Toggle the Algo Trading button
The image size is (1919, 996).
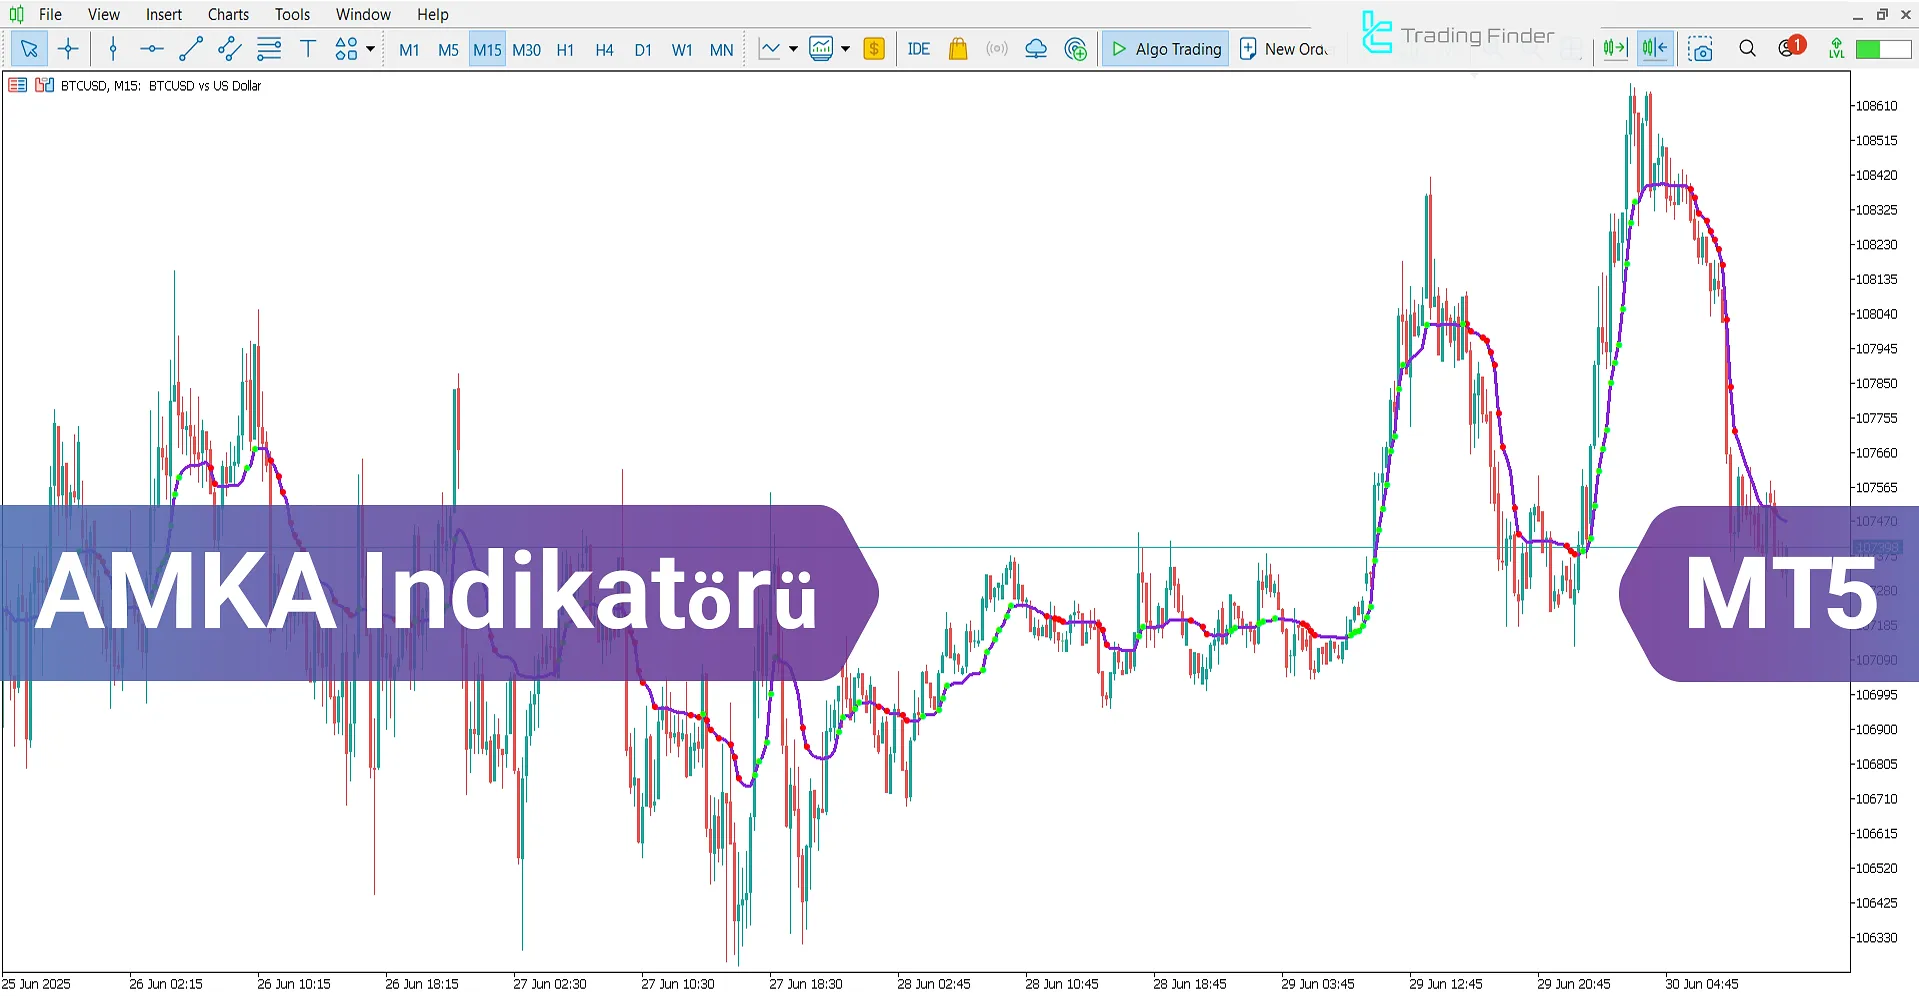tap(1165, 49)
